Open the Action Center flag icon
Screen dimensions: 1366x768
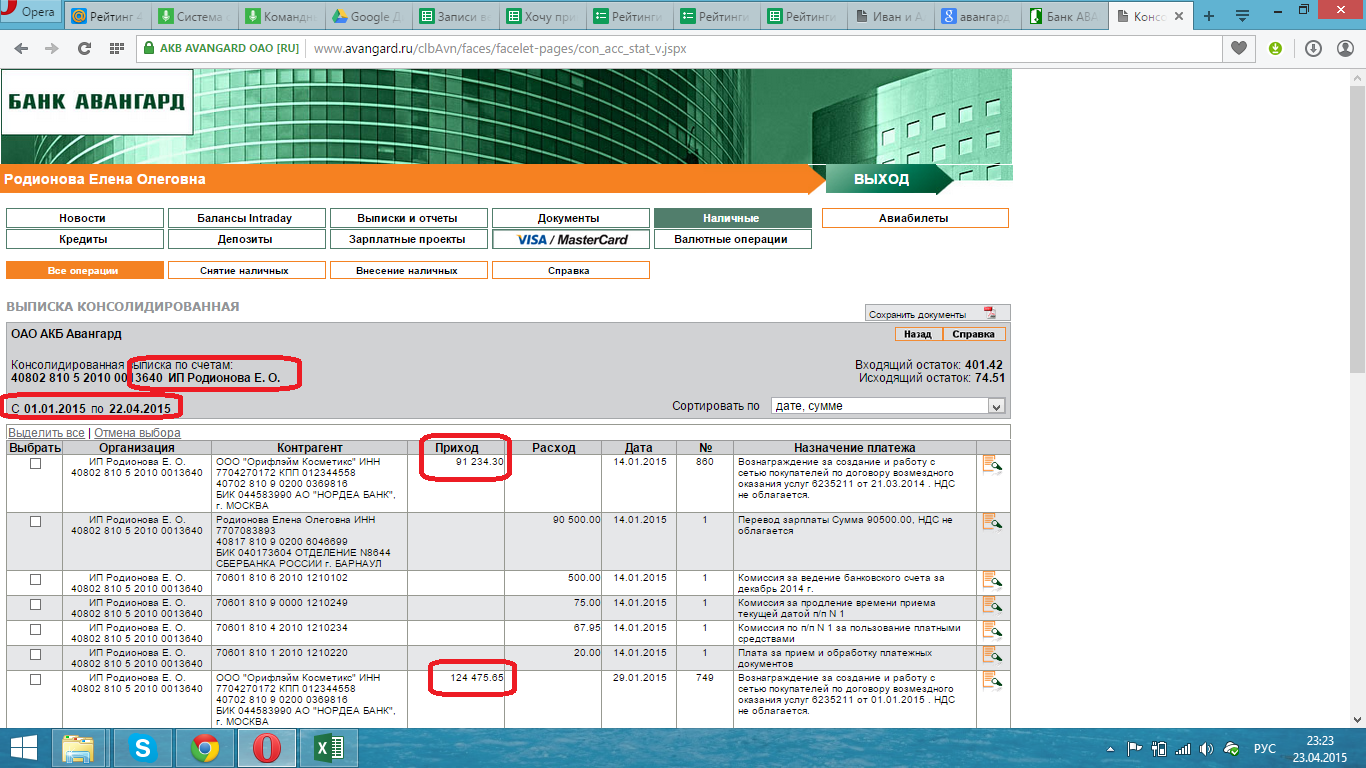pyautogui.click(x=1135, y=748)
